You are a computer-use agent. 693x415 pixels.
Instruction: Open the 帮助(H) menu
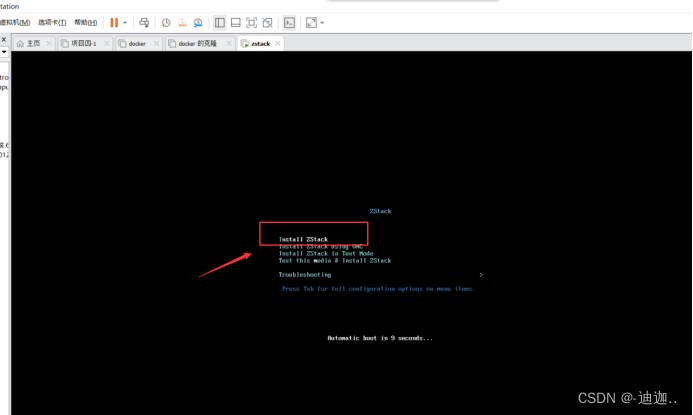coord(86,23)
